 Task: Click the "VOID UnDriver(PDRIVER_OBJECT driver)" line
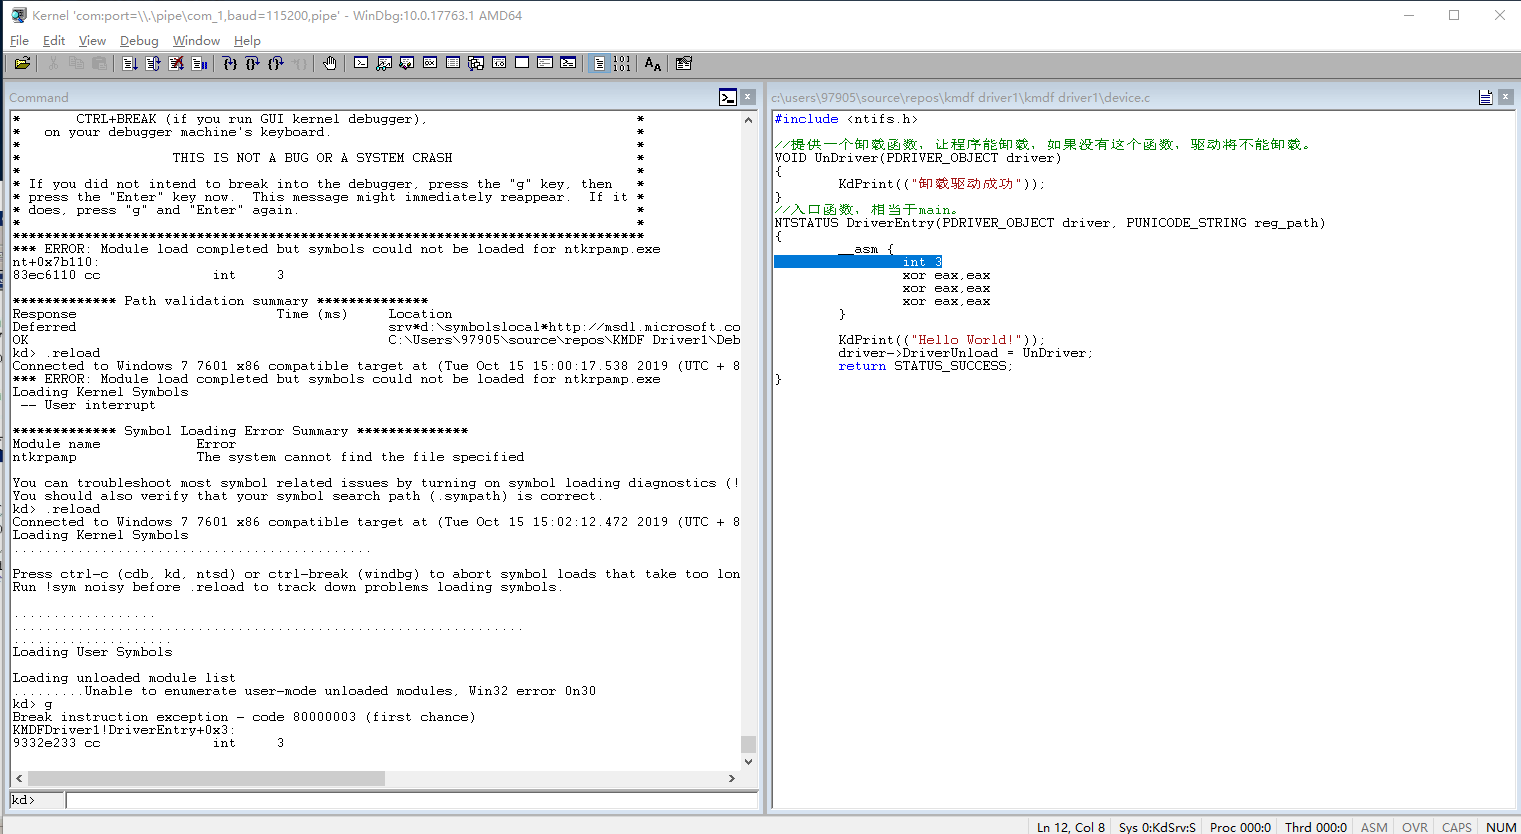tap(918, 158)
